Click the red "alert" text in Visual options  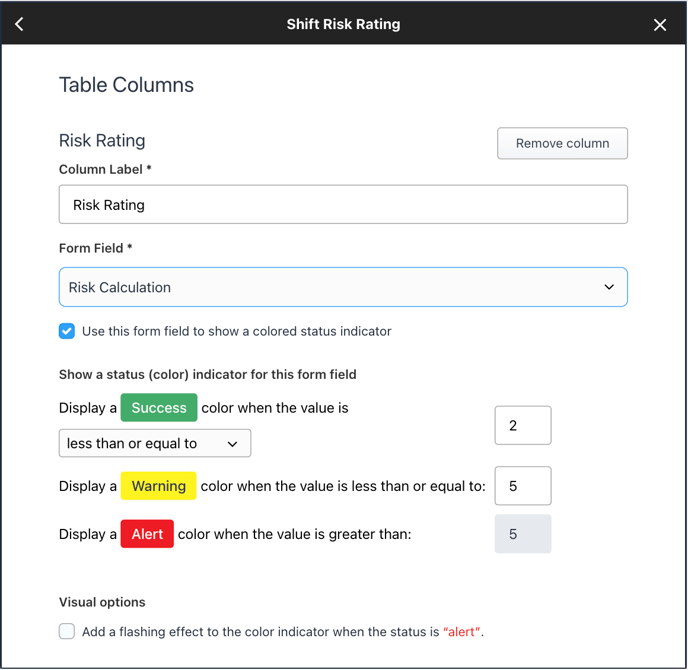pyautogui.click(x=462, y=632)
